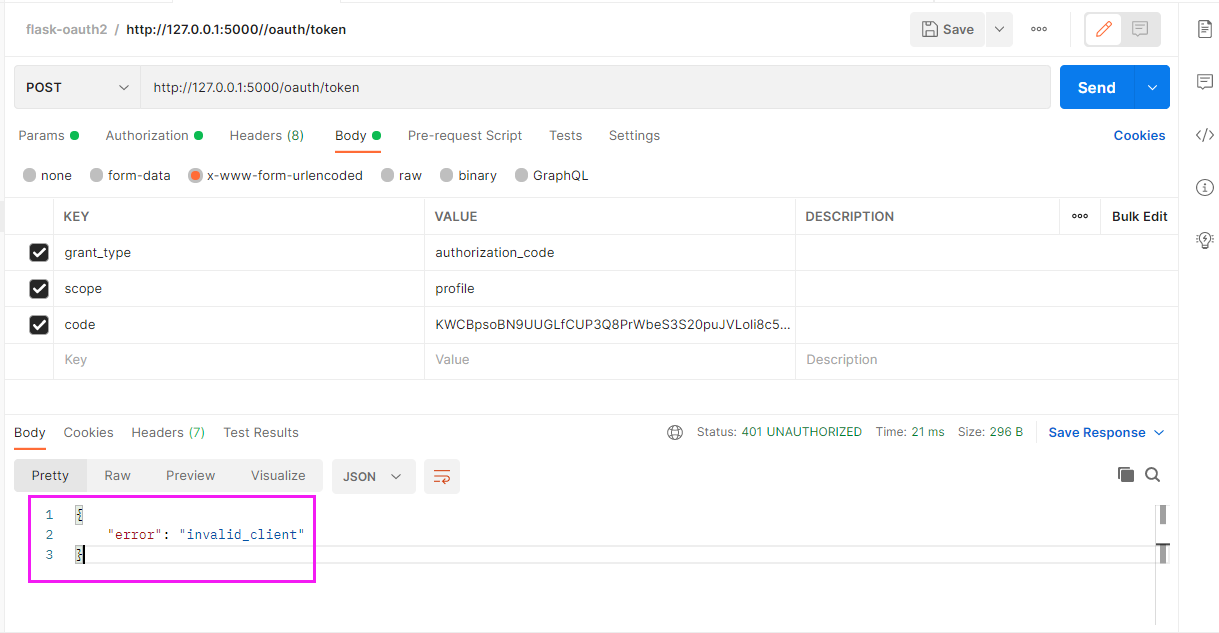Screen dimensions: 1219x633
Task: Search the response with magnifier icon
Action: pyautogui.click(x=1153, y=475)
